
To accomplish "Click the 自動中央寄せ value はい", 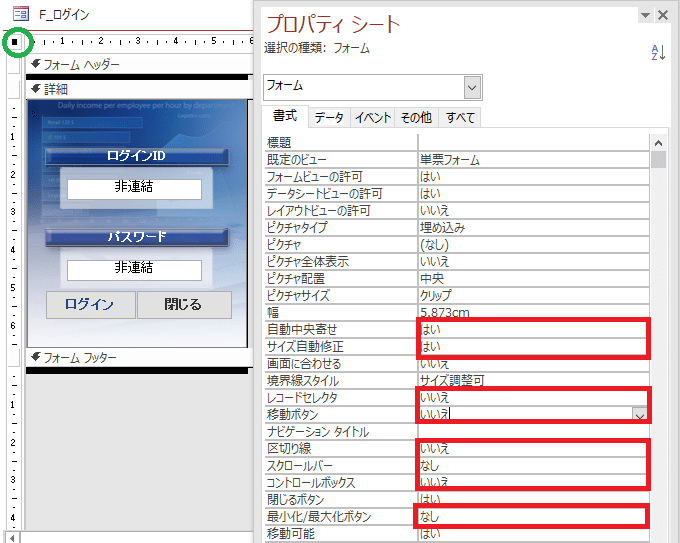I will coord(533,330).
